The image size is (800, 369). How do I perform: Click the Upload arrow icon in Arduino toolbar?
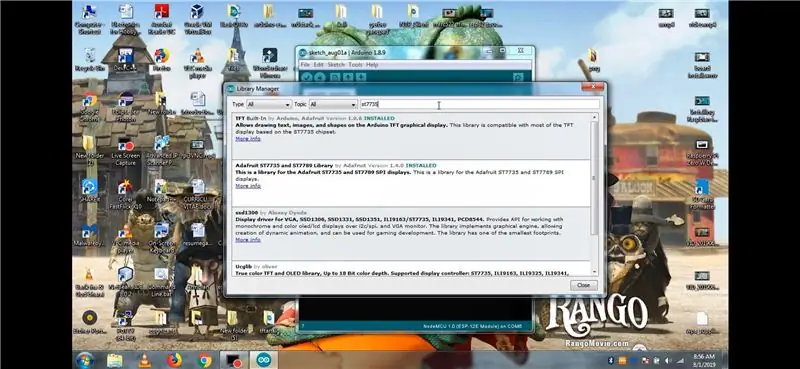coord(320,77)
